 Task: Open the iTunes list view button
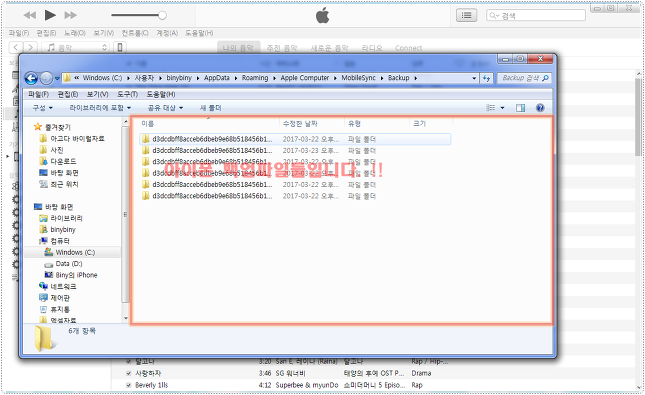[466, 15]
